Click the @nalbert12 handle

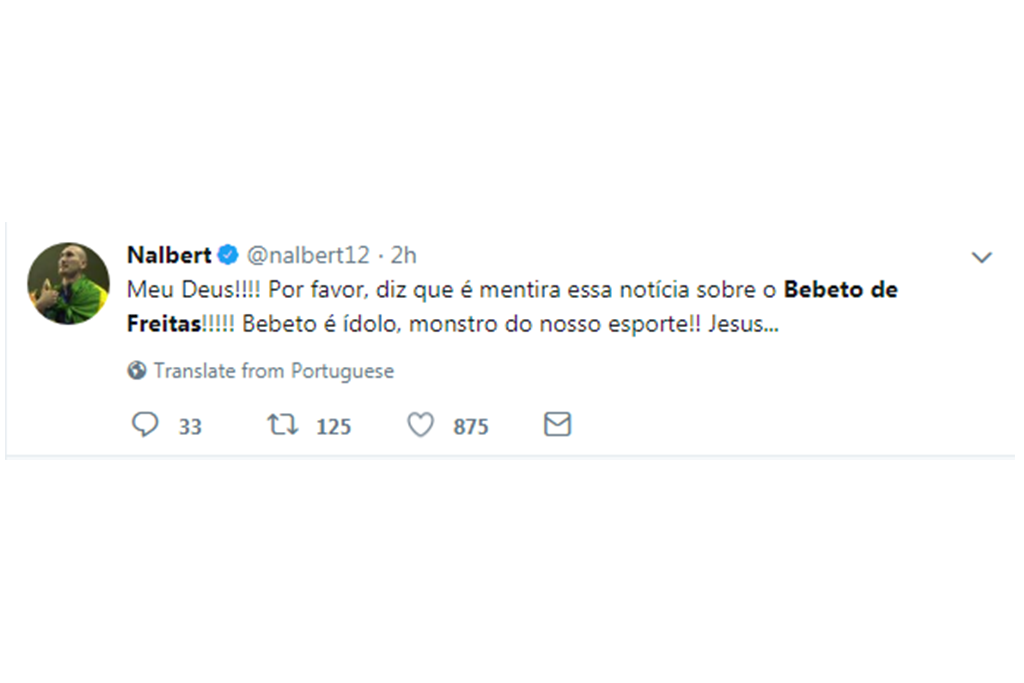(308, 255)
